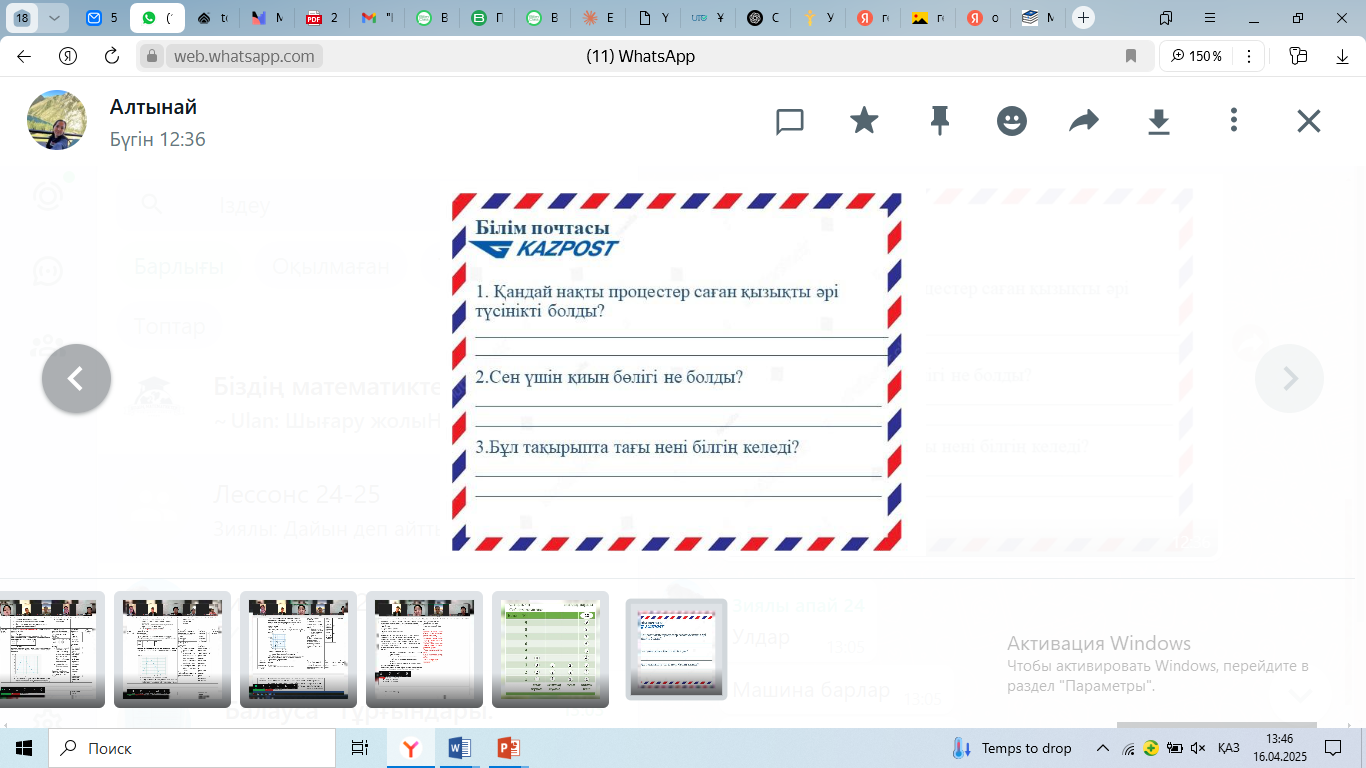Switch to the Gmail tab
Screen dimensions: 1366x768
click(x=377, y=18)
